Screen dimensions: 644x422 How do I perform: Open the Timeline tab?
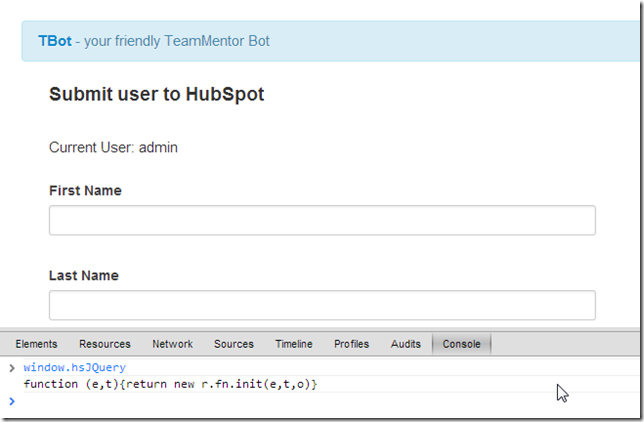294,344
